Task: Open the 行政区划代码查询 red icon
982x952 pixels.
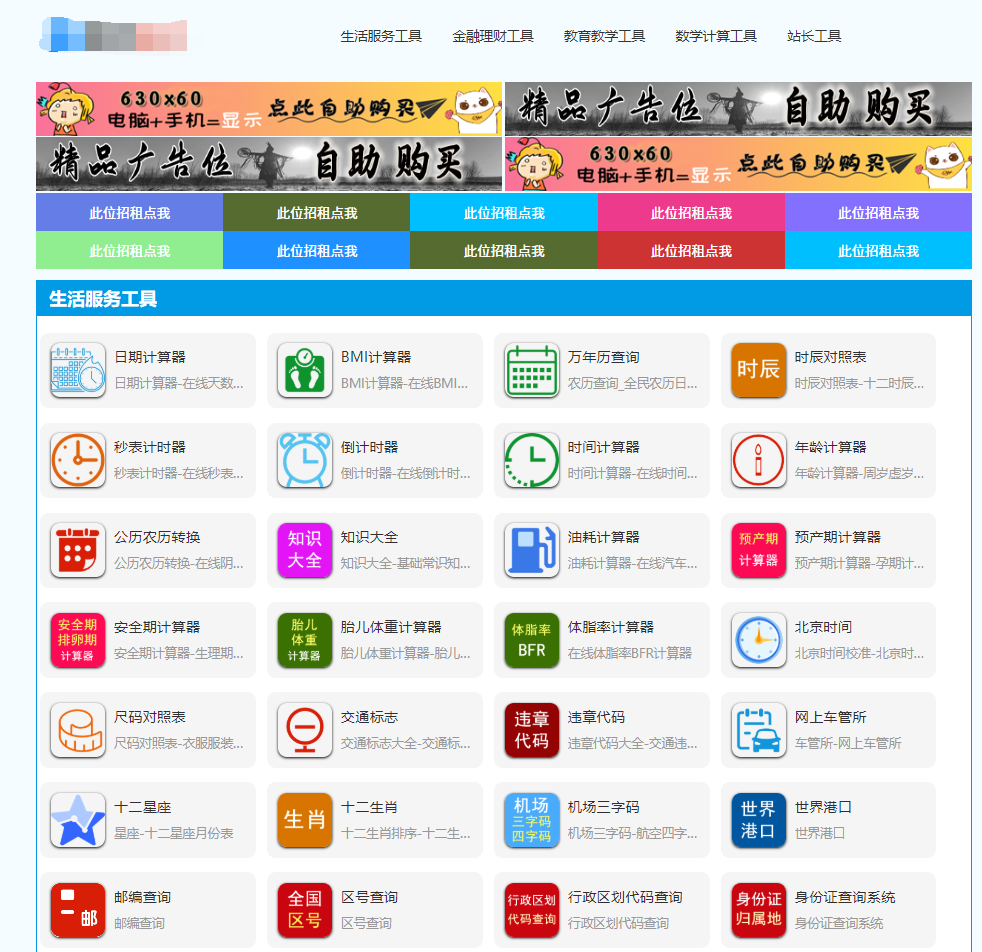Action: [x=531, y=910]
